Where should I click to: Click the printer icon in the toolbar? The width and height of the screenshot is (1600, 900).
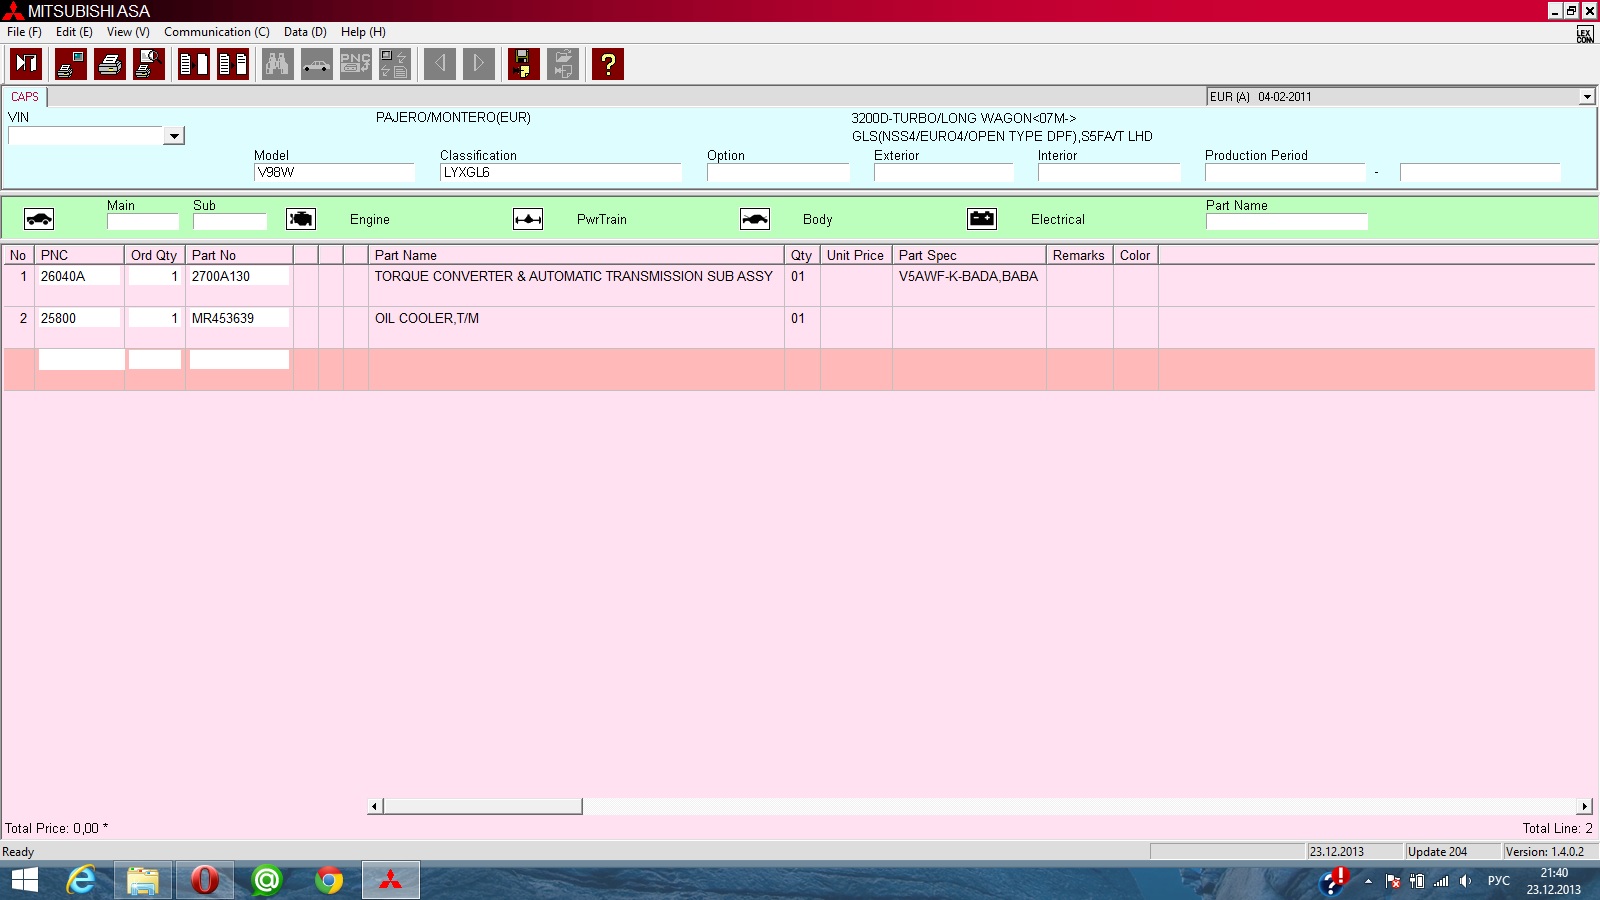[x=110, y=64]
